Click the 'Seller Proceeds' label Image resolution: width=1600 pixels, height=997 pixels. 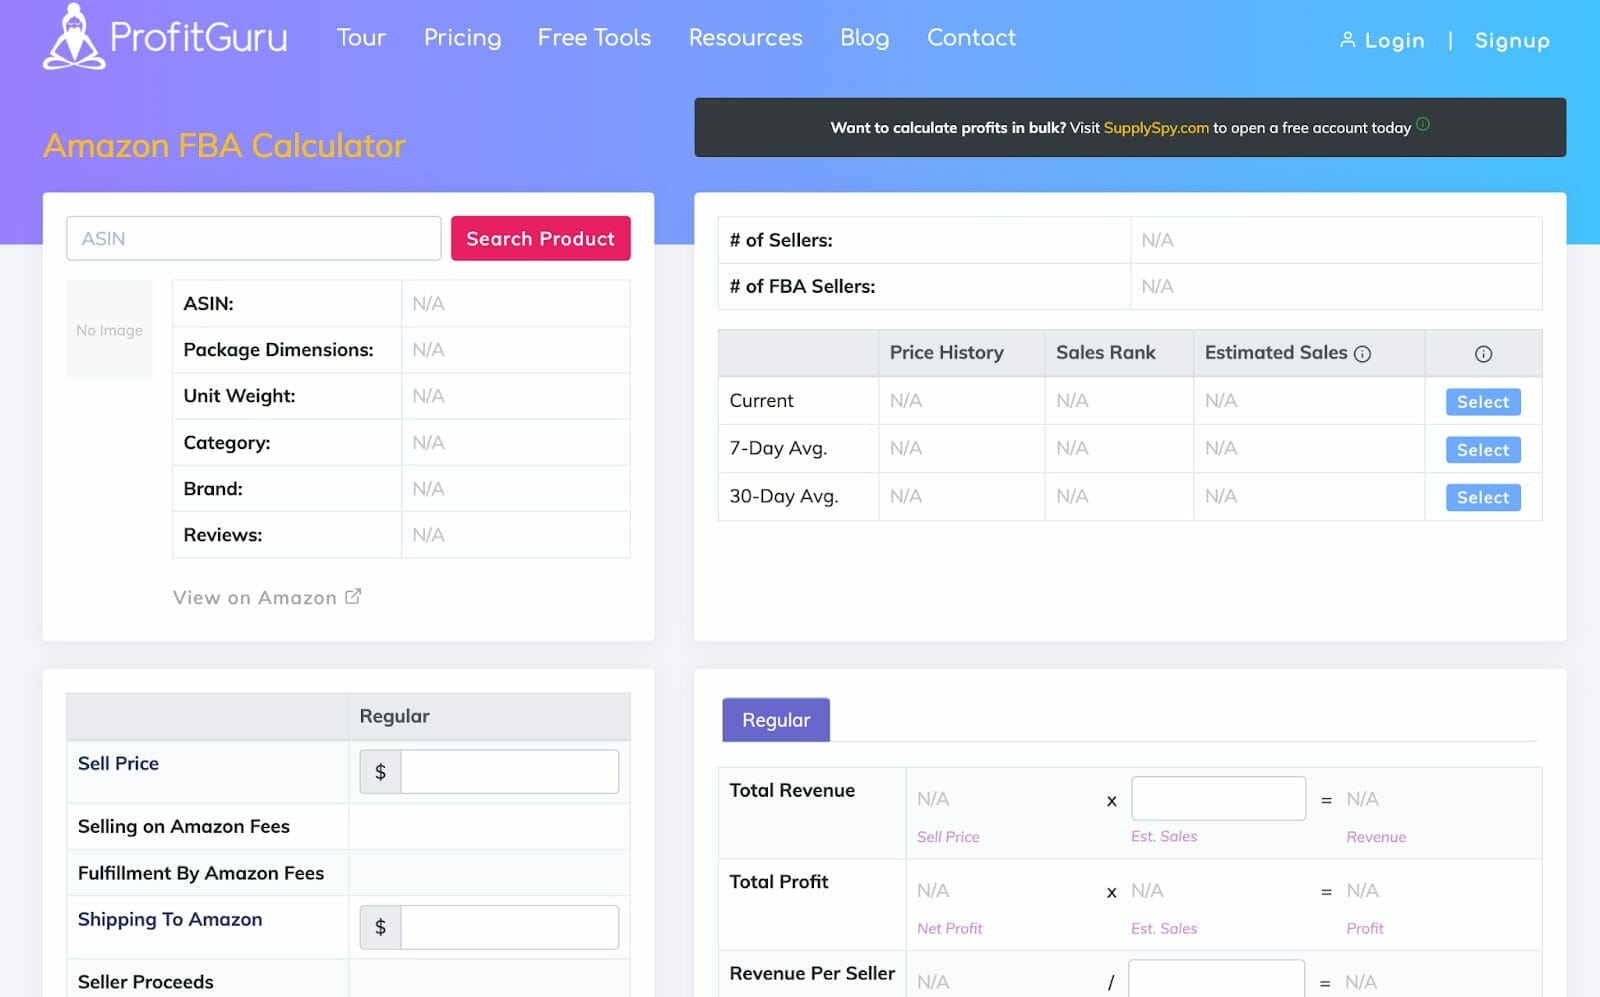point(146,982)
